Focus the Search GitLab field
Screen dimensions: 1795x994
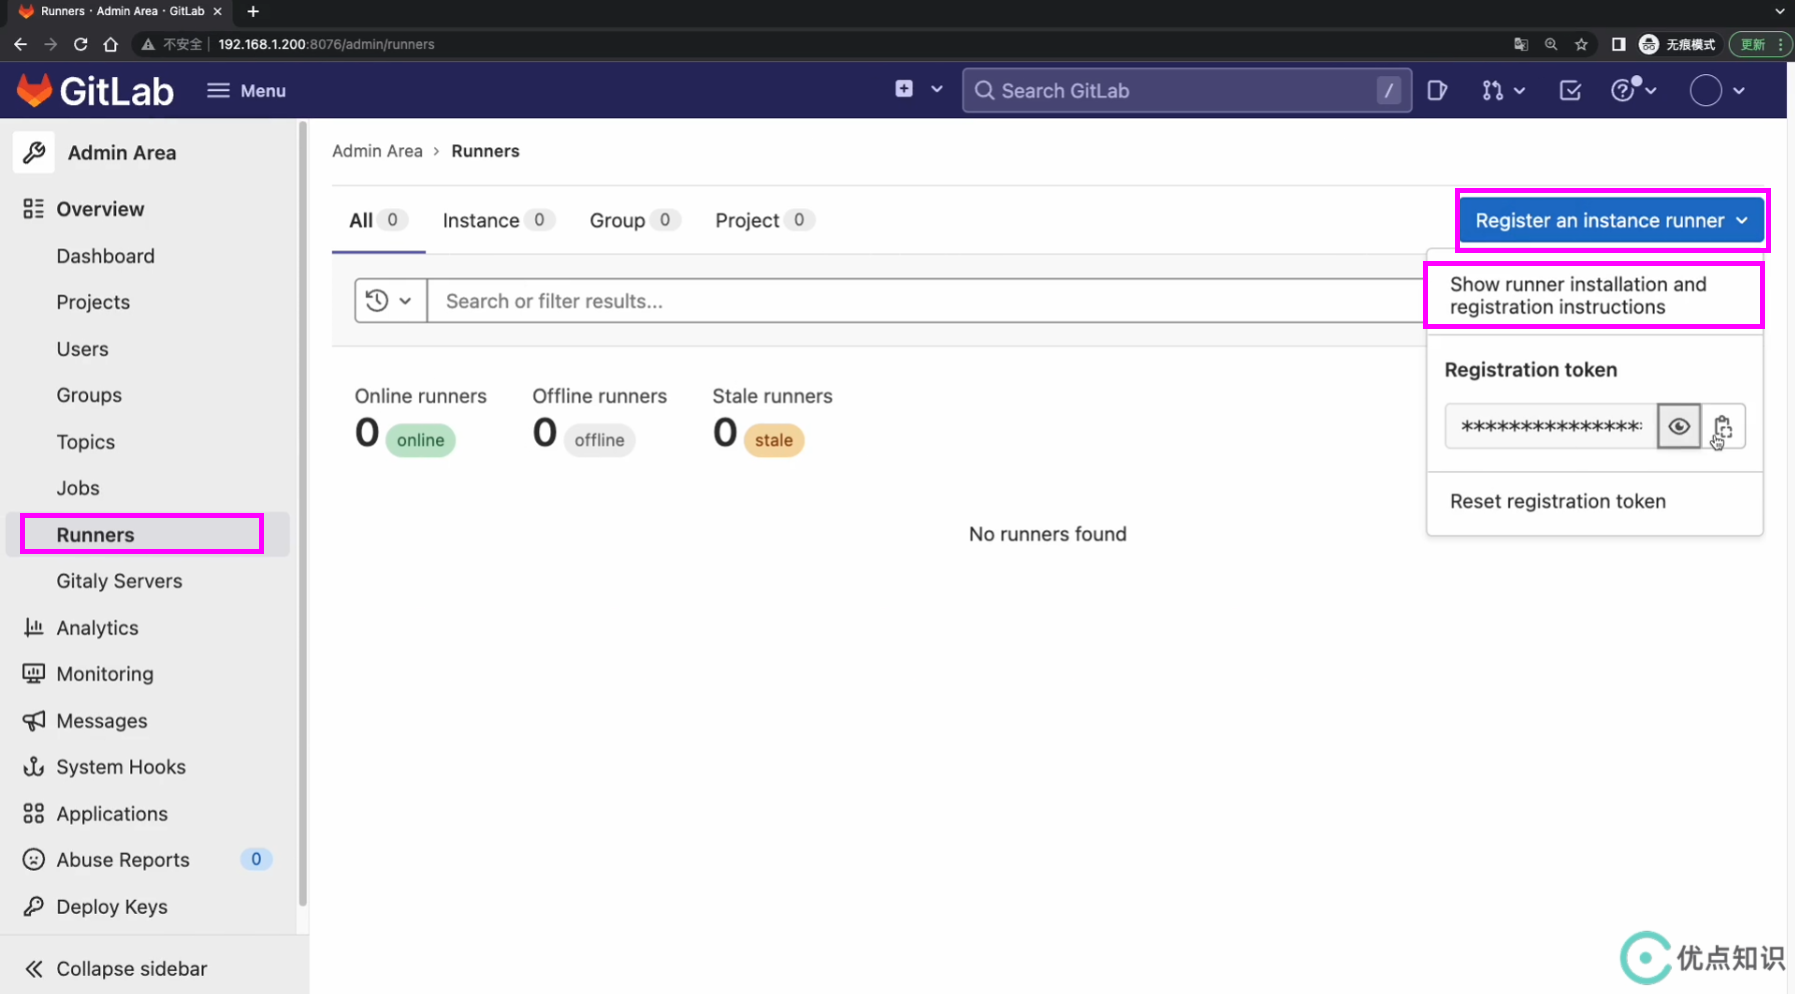(x=1187, y=90)
